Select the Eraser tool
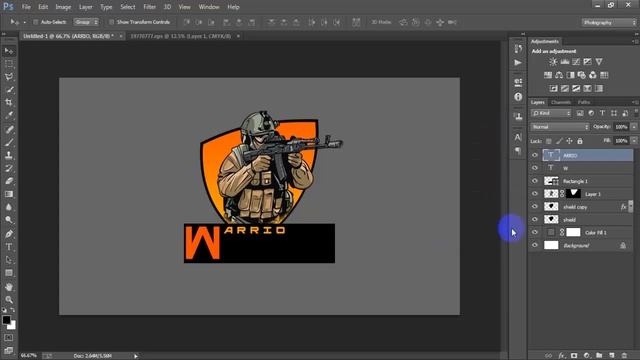Image resolution: width=640 pixels, height=360 pixels. click(x=9, y=181)
